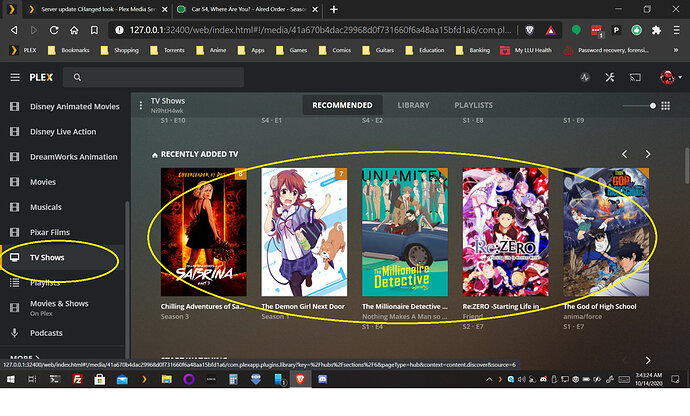This screenshot has height=416, width=690.
Task: Open The Demon Girl Next Door poster
Action: (304, 232)
